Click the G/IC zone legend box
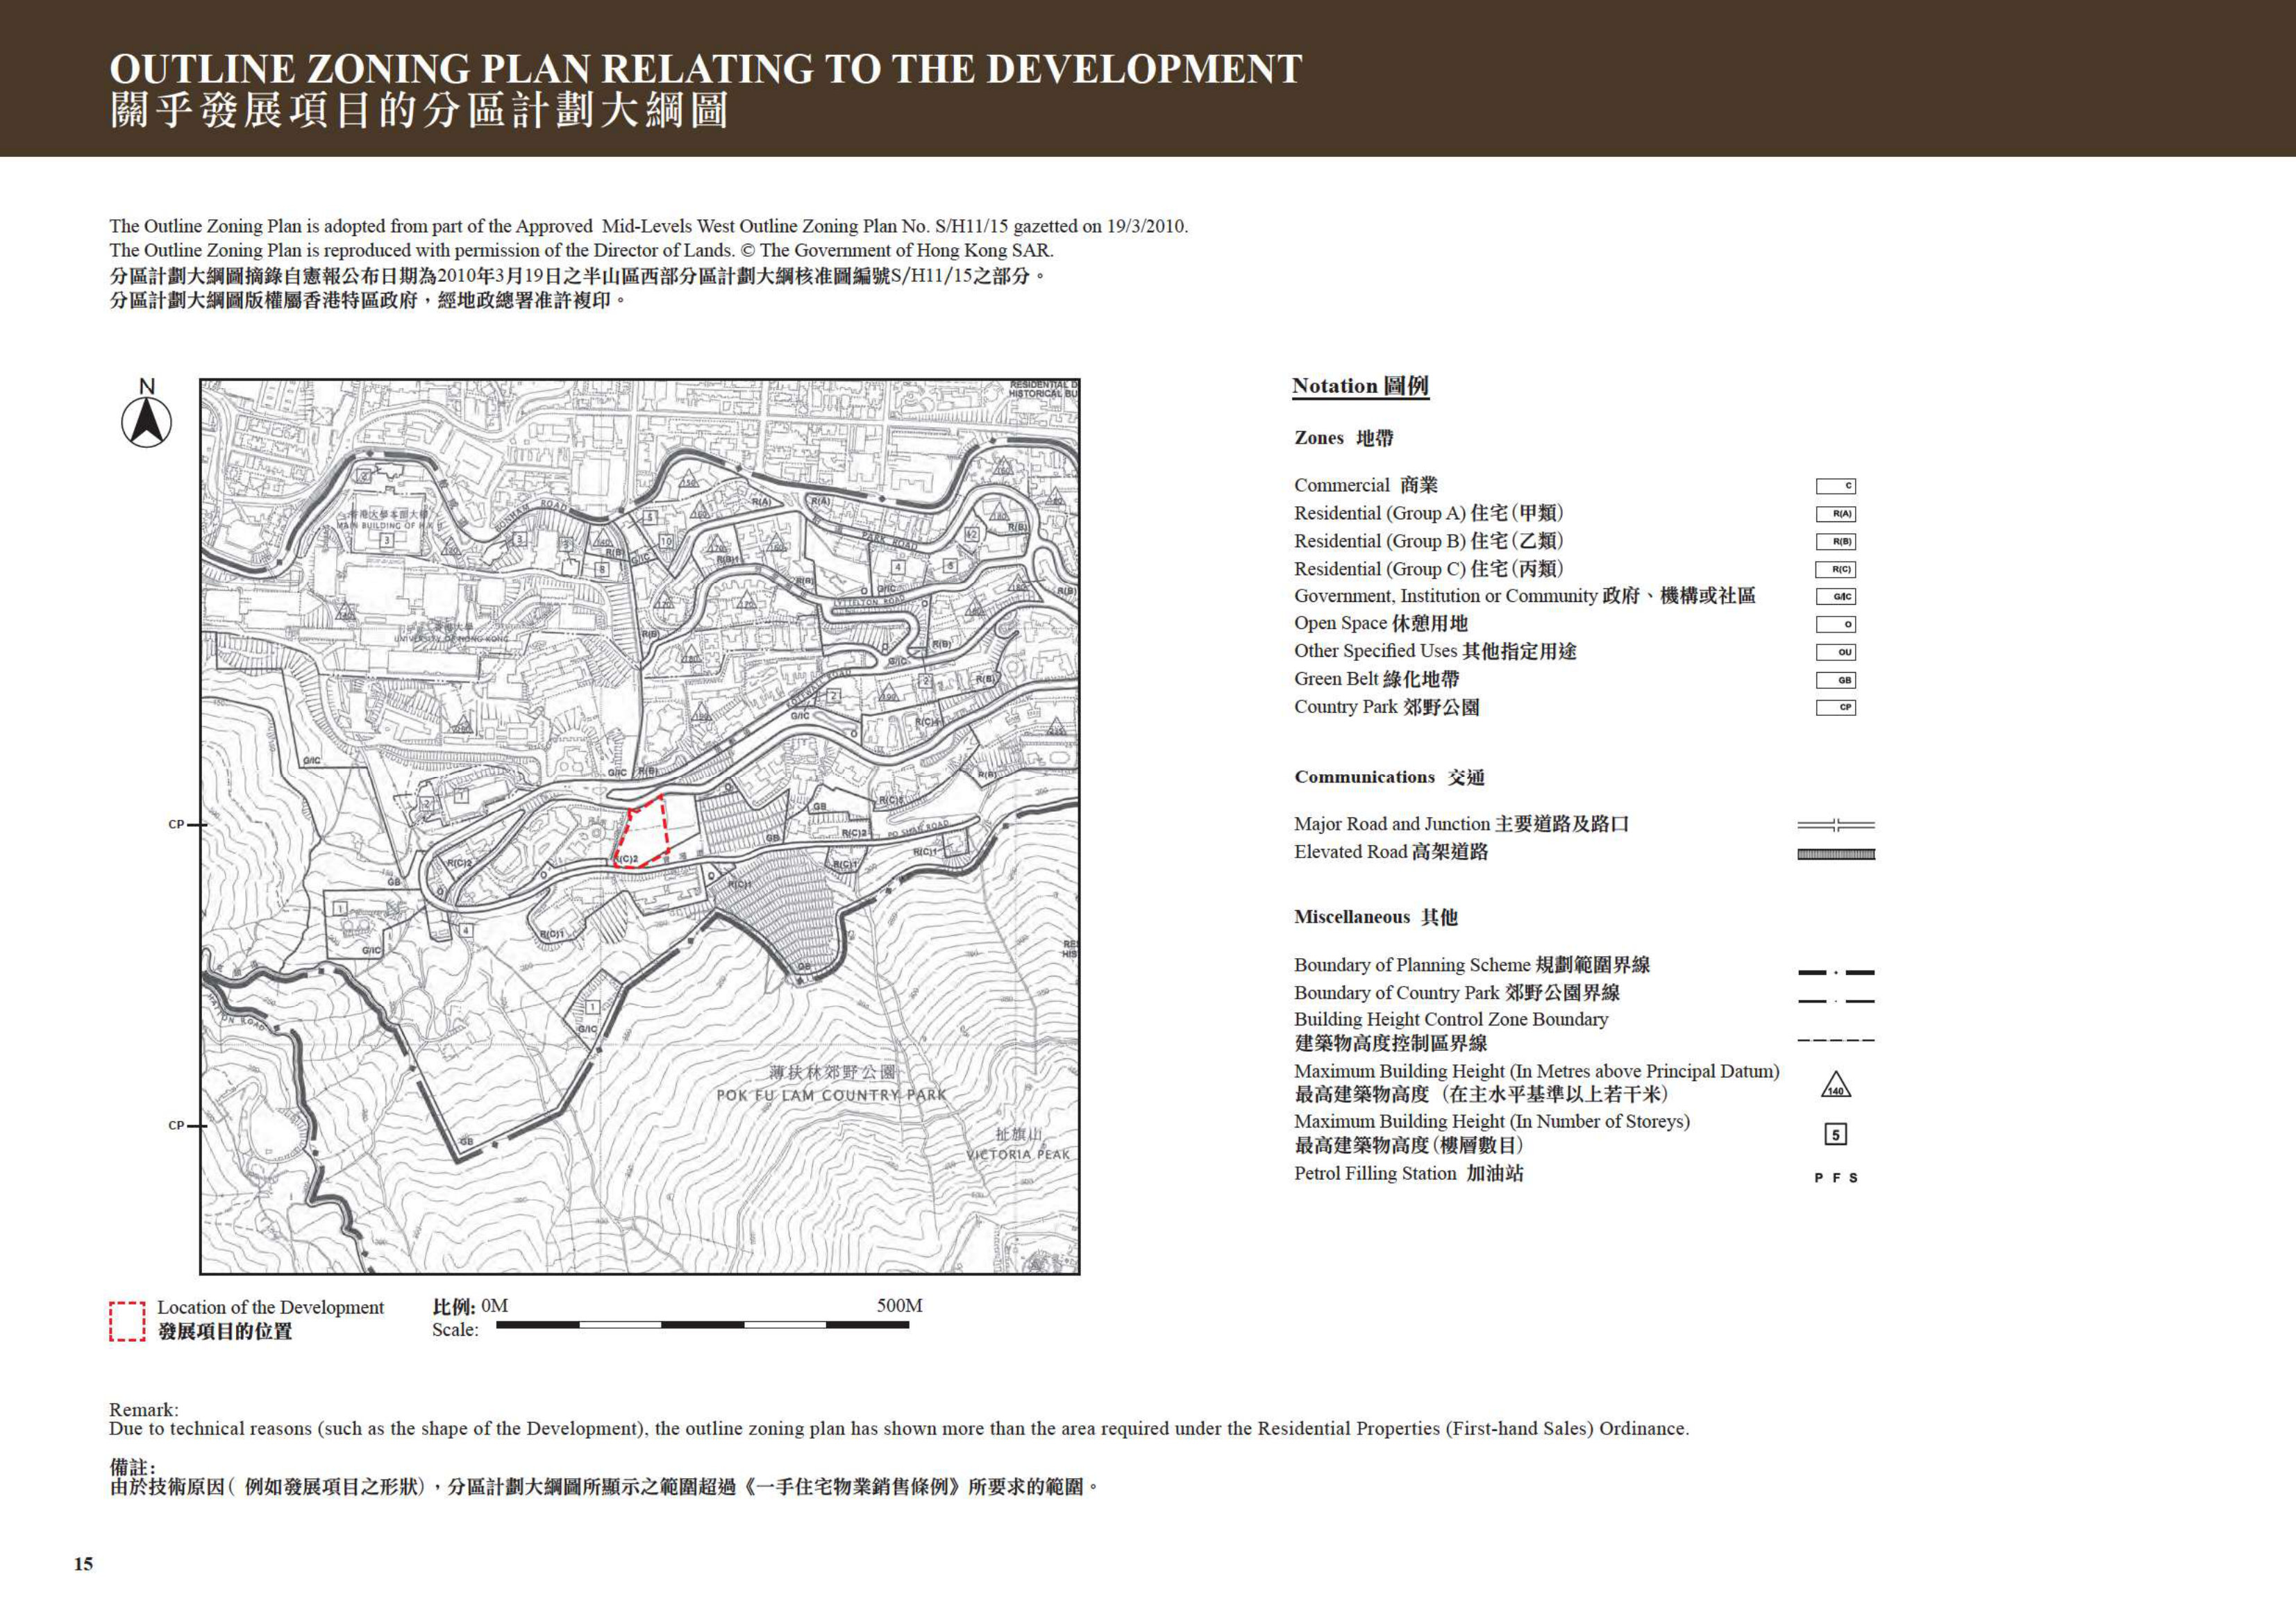2296x1624 pixels. click(x=1836, y=597)
